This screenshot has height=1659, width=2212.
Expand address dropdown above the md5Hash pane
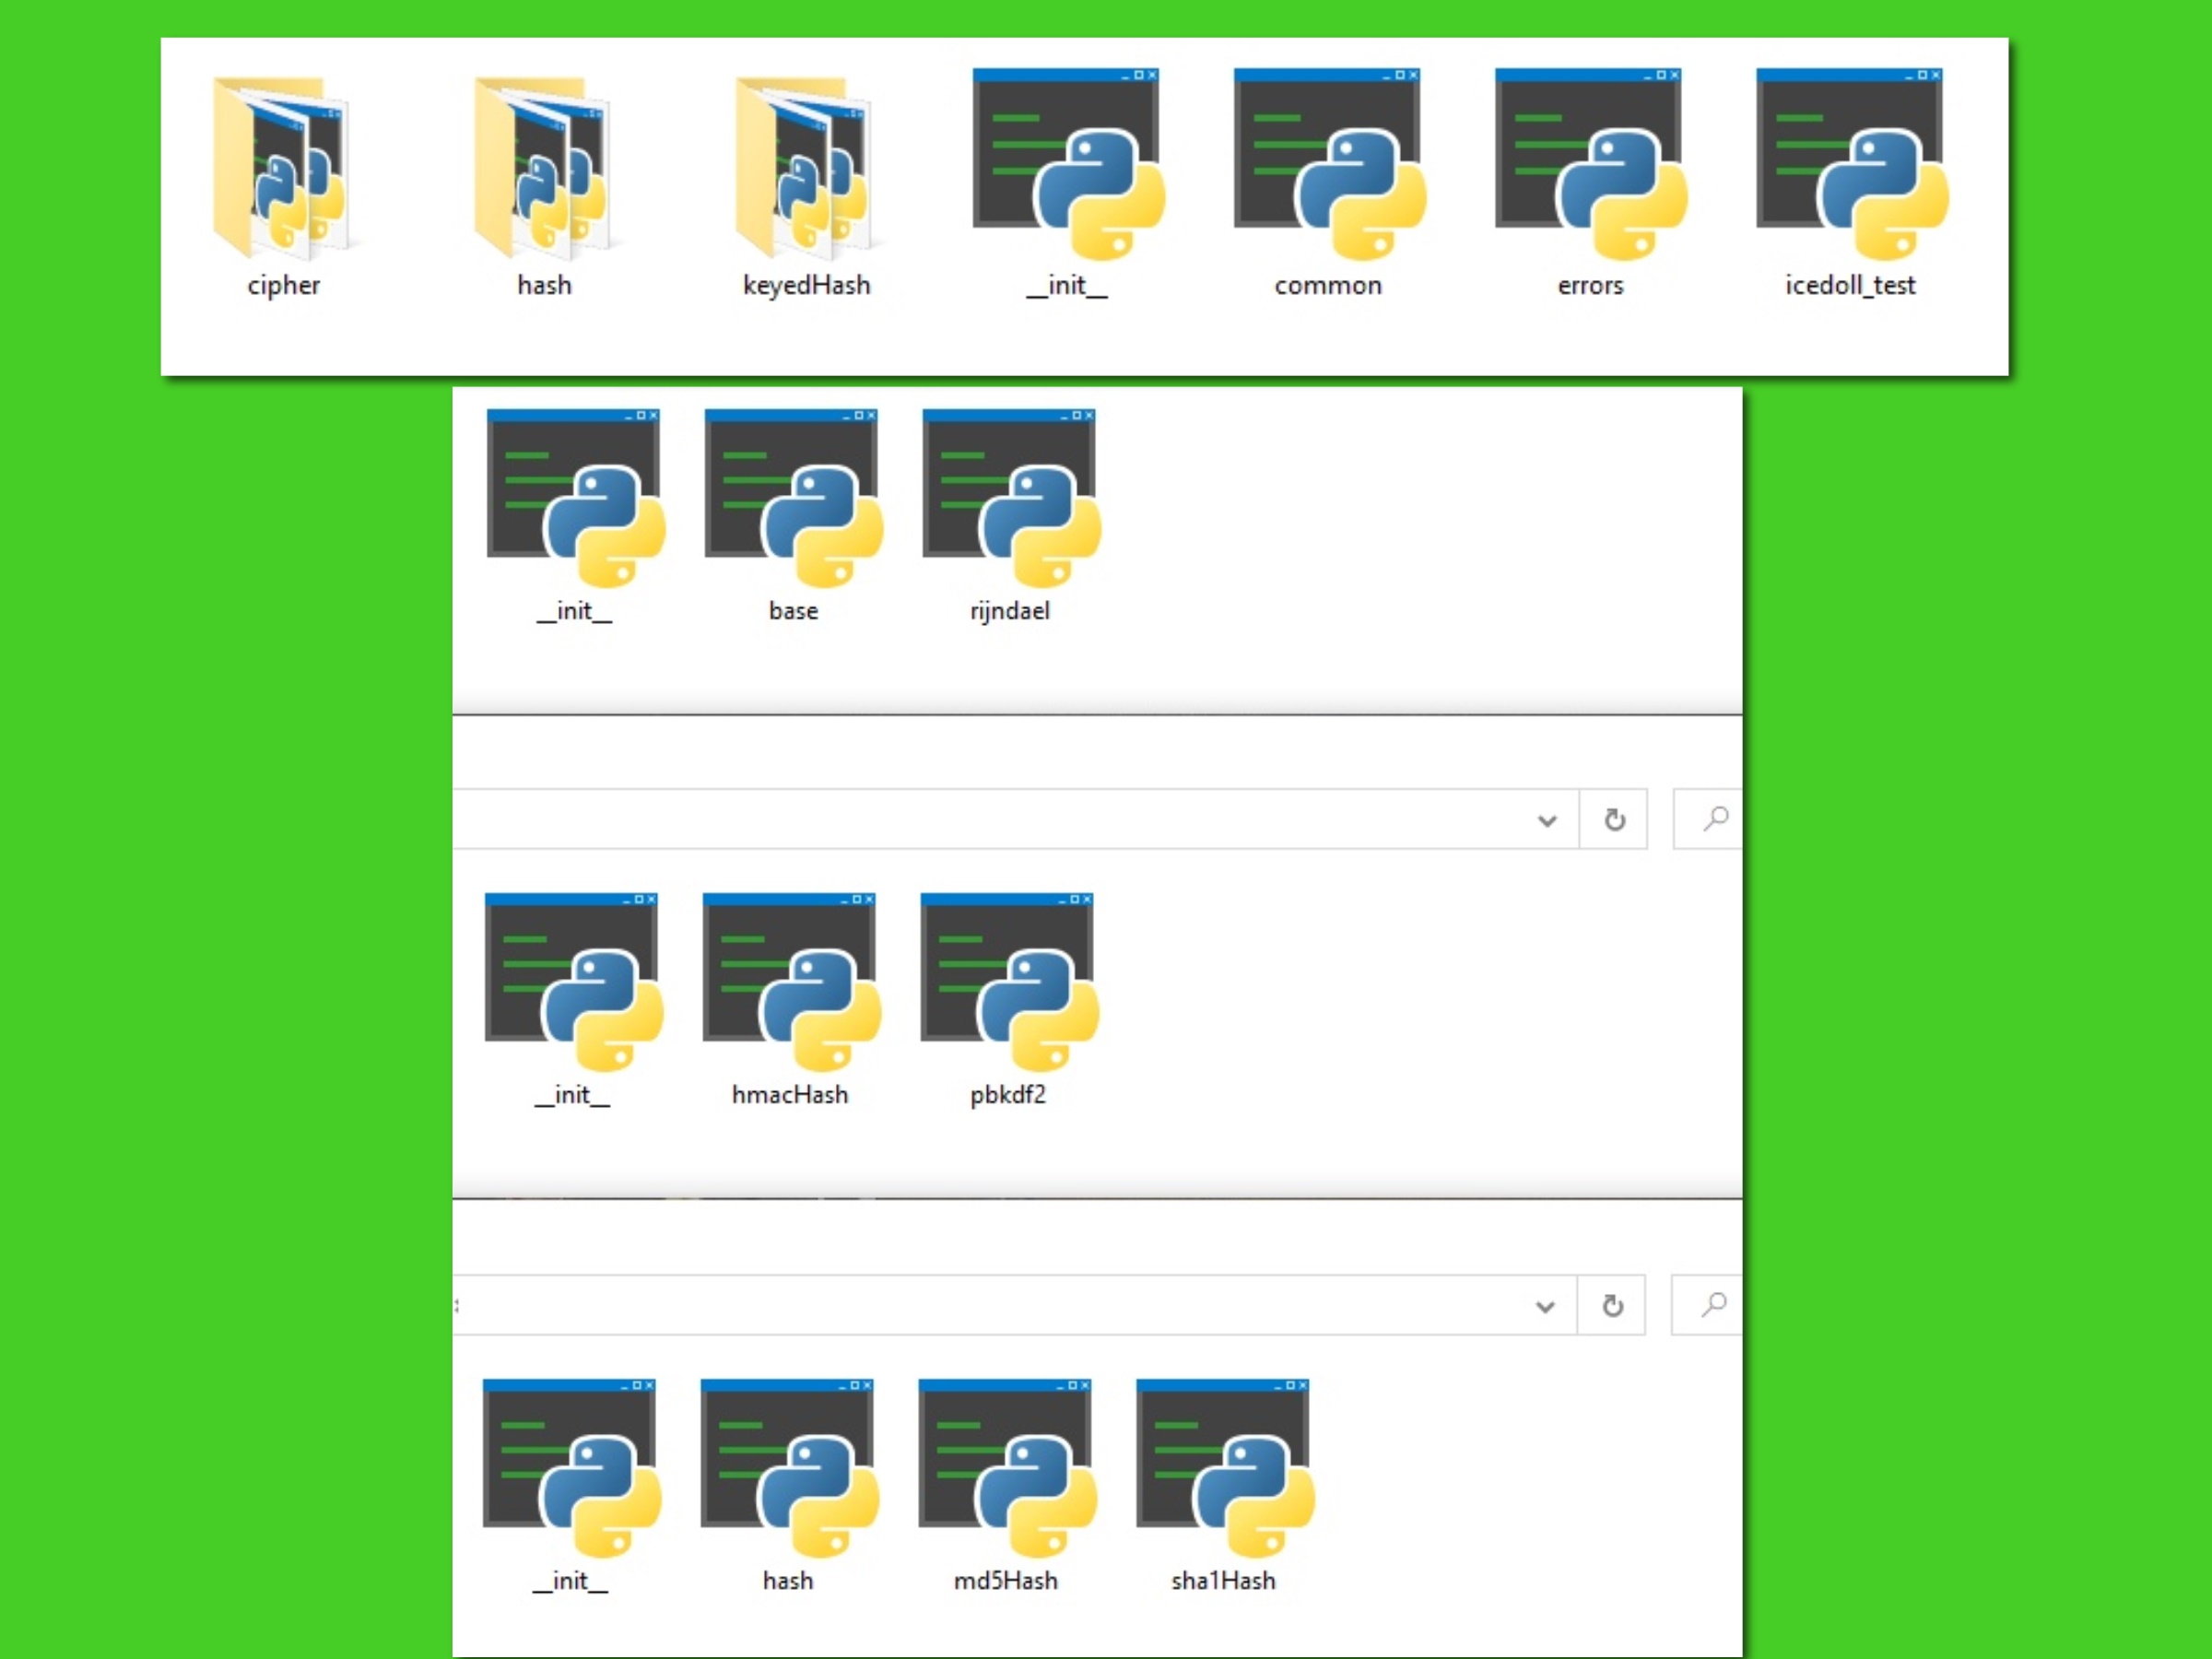pos(1544,1306)
